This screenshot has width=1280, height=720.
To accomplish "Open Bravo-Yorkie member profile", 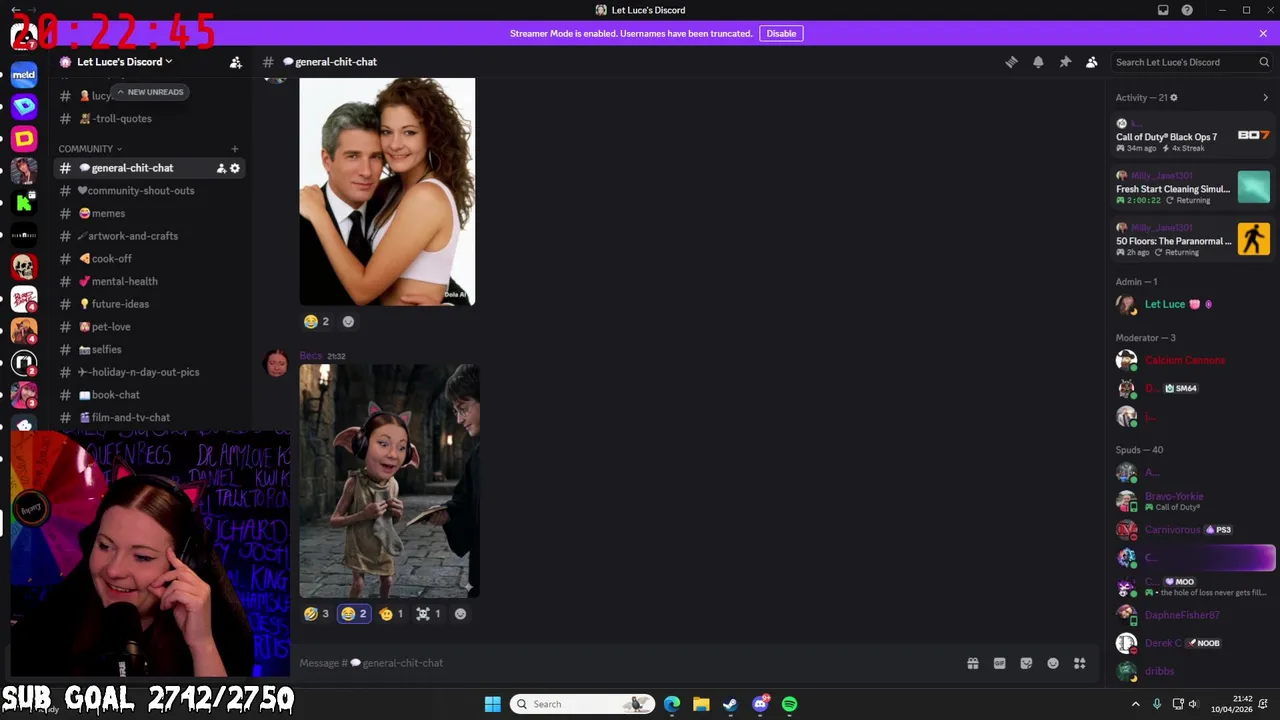I will click(1193, 501).
